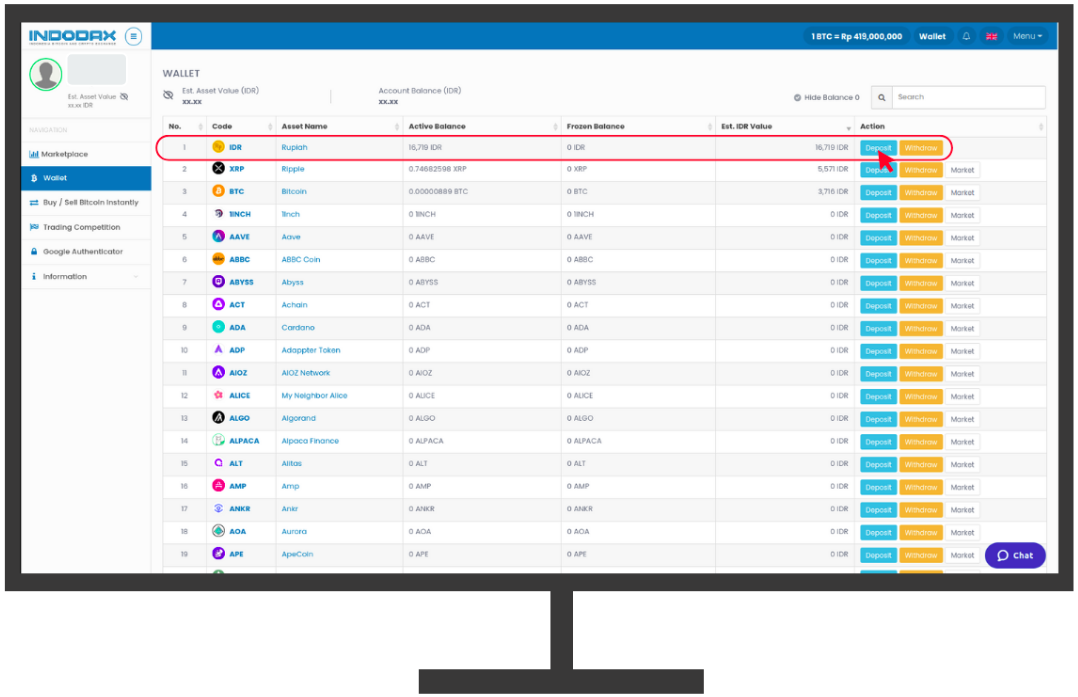Open the Bitcoin asset link
The width and height of the screenshot is (1078, 697).
pyautogui.click(x=294, y=192)
